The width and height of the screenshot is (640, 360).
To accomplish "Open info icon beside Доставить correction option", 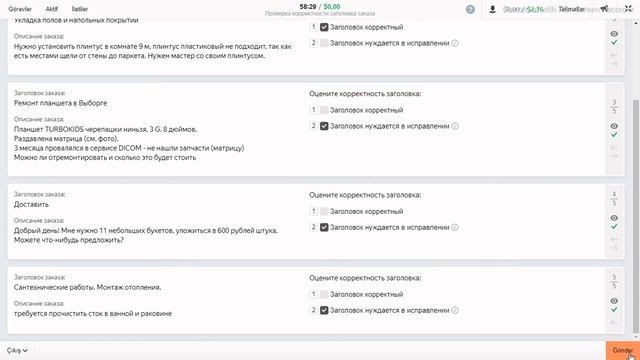I will click(x=455, y=227).
